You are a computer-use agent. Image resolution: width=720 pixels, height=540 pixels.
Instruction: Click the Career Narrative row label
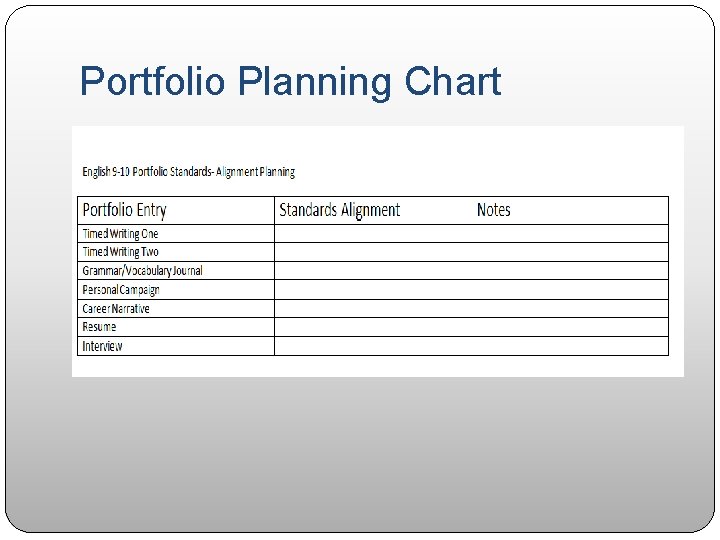pos(116,309)
